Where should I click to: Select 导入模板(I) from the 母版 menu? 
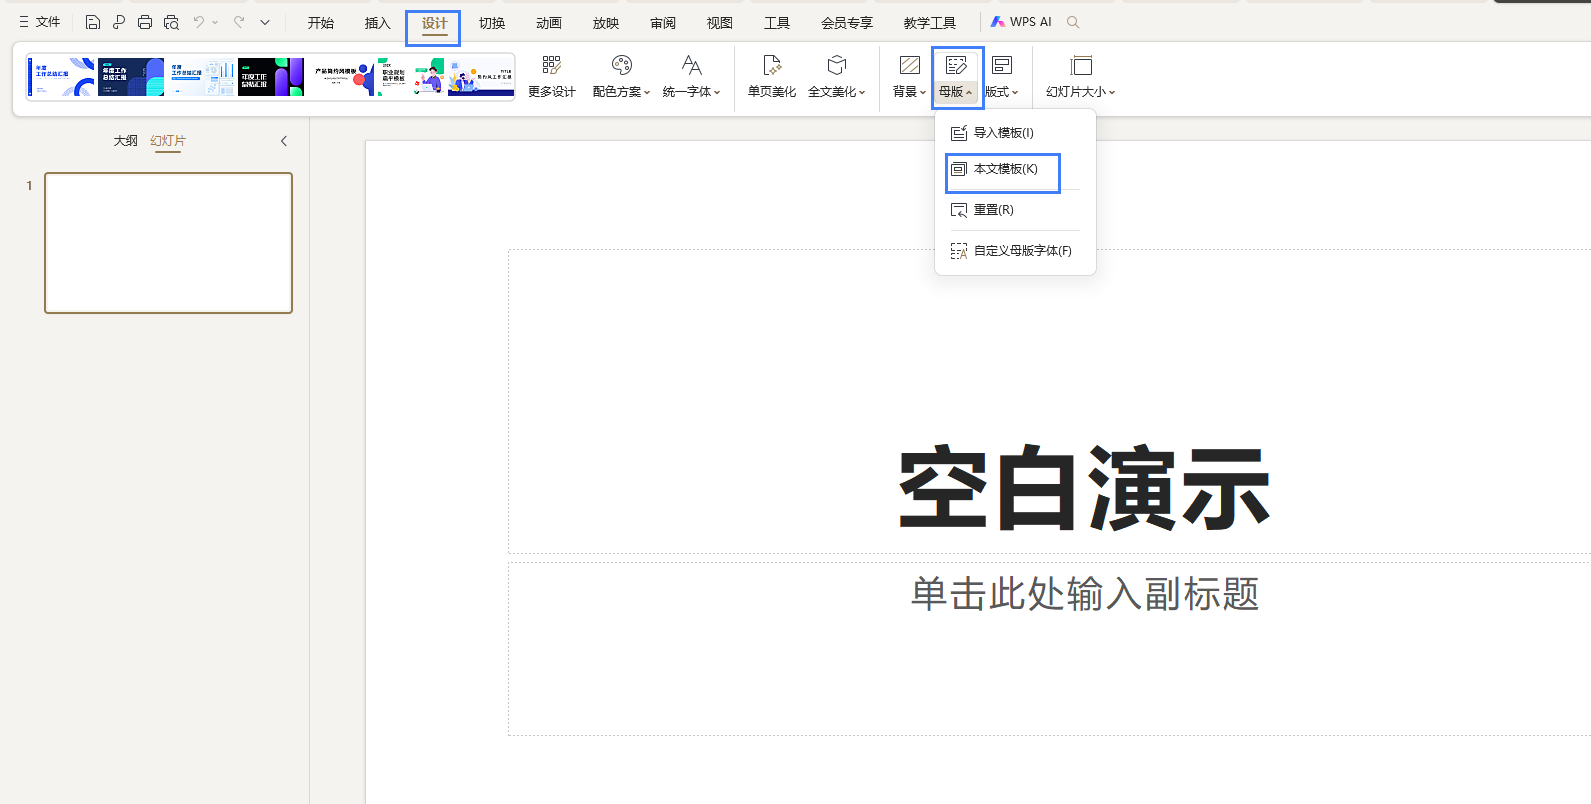tap(1003, 133)
